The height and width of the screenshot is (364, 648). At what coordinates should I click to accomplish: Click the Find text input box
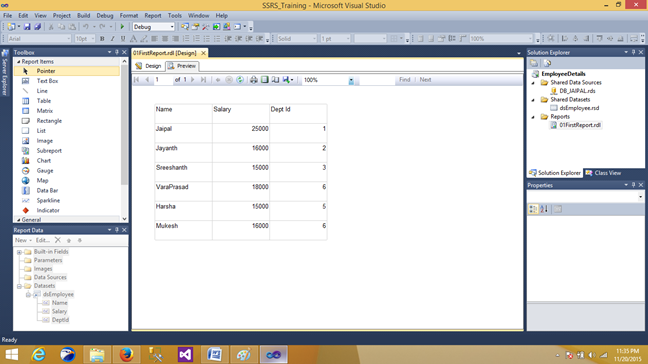[377, 80]
